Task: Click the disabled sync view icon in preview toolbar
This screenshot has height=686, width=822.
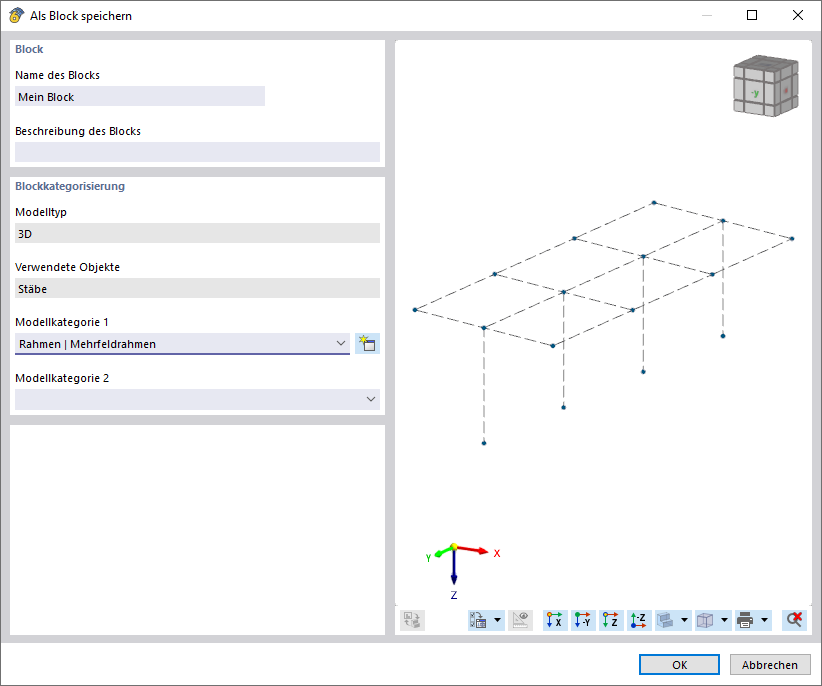Action: point(413,620)
